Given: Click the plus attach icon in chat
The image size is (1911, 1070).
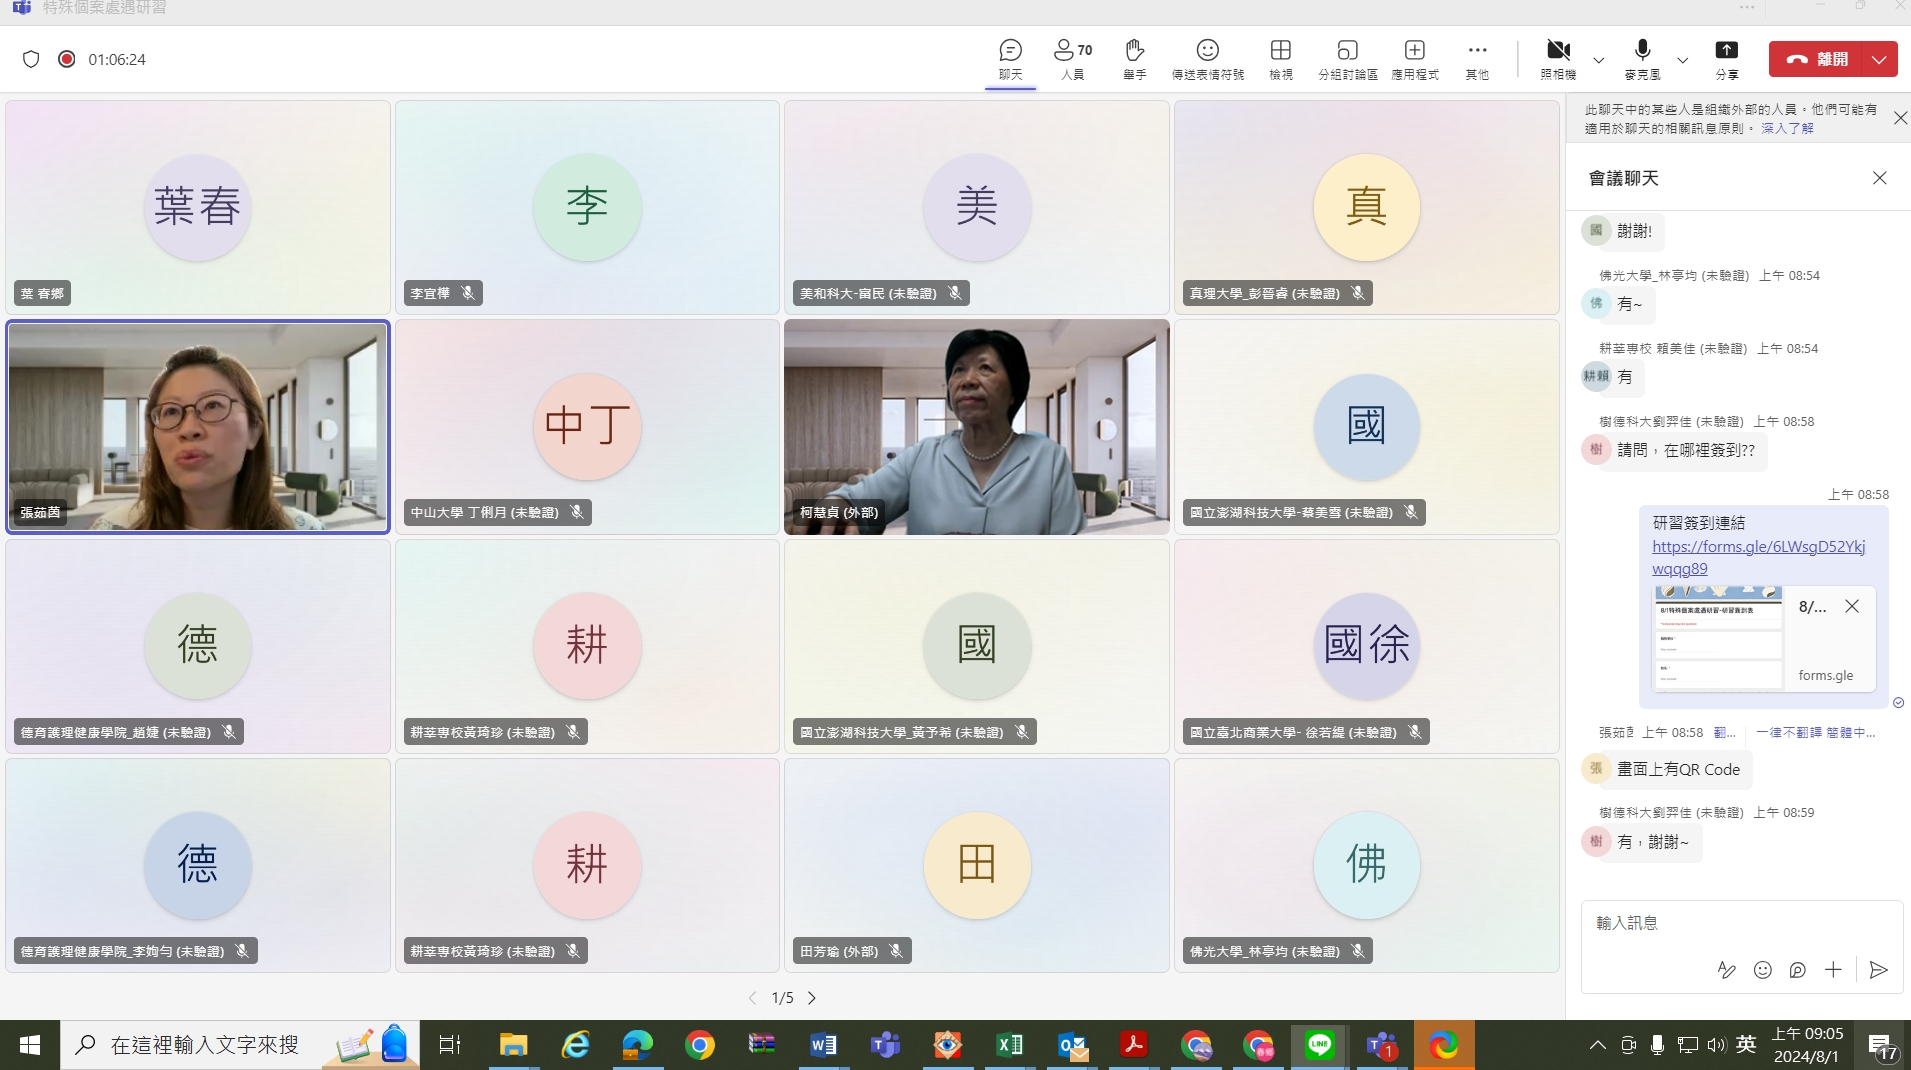Looking at the screenshot, I should [1832, 969].
